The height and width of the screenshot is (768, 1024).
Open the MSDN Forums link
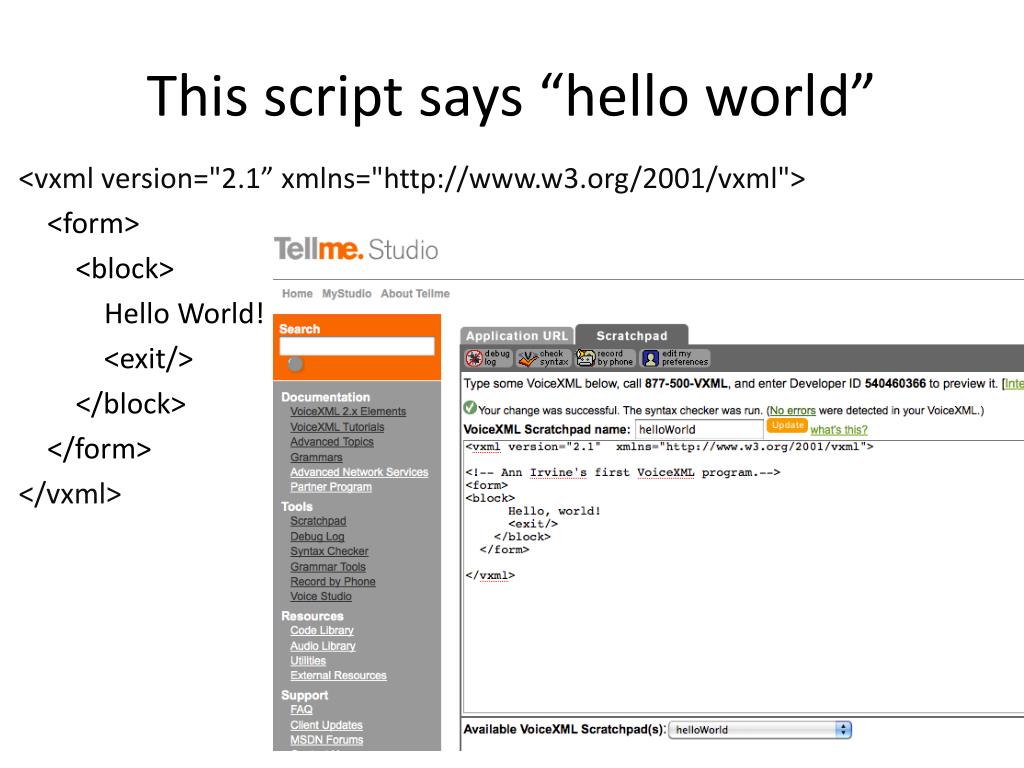coord(327,740)
